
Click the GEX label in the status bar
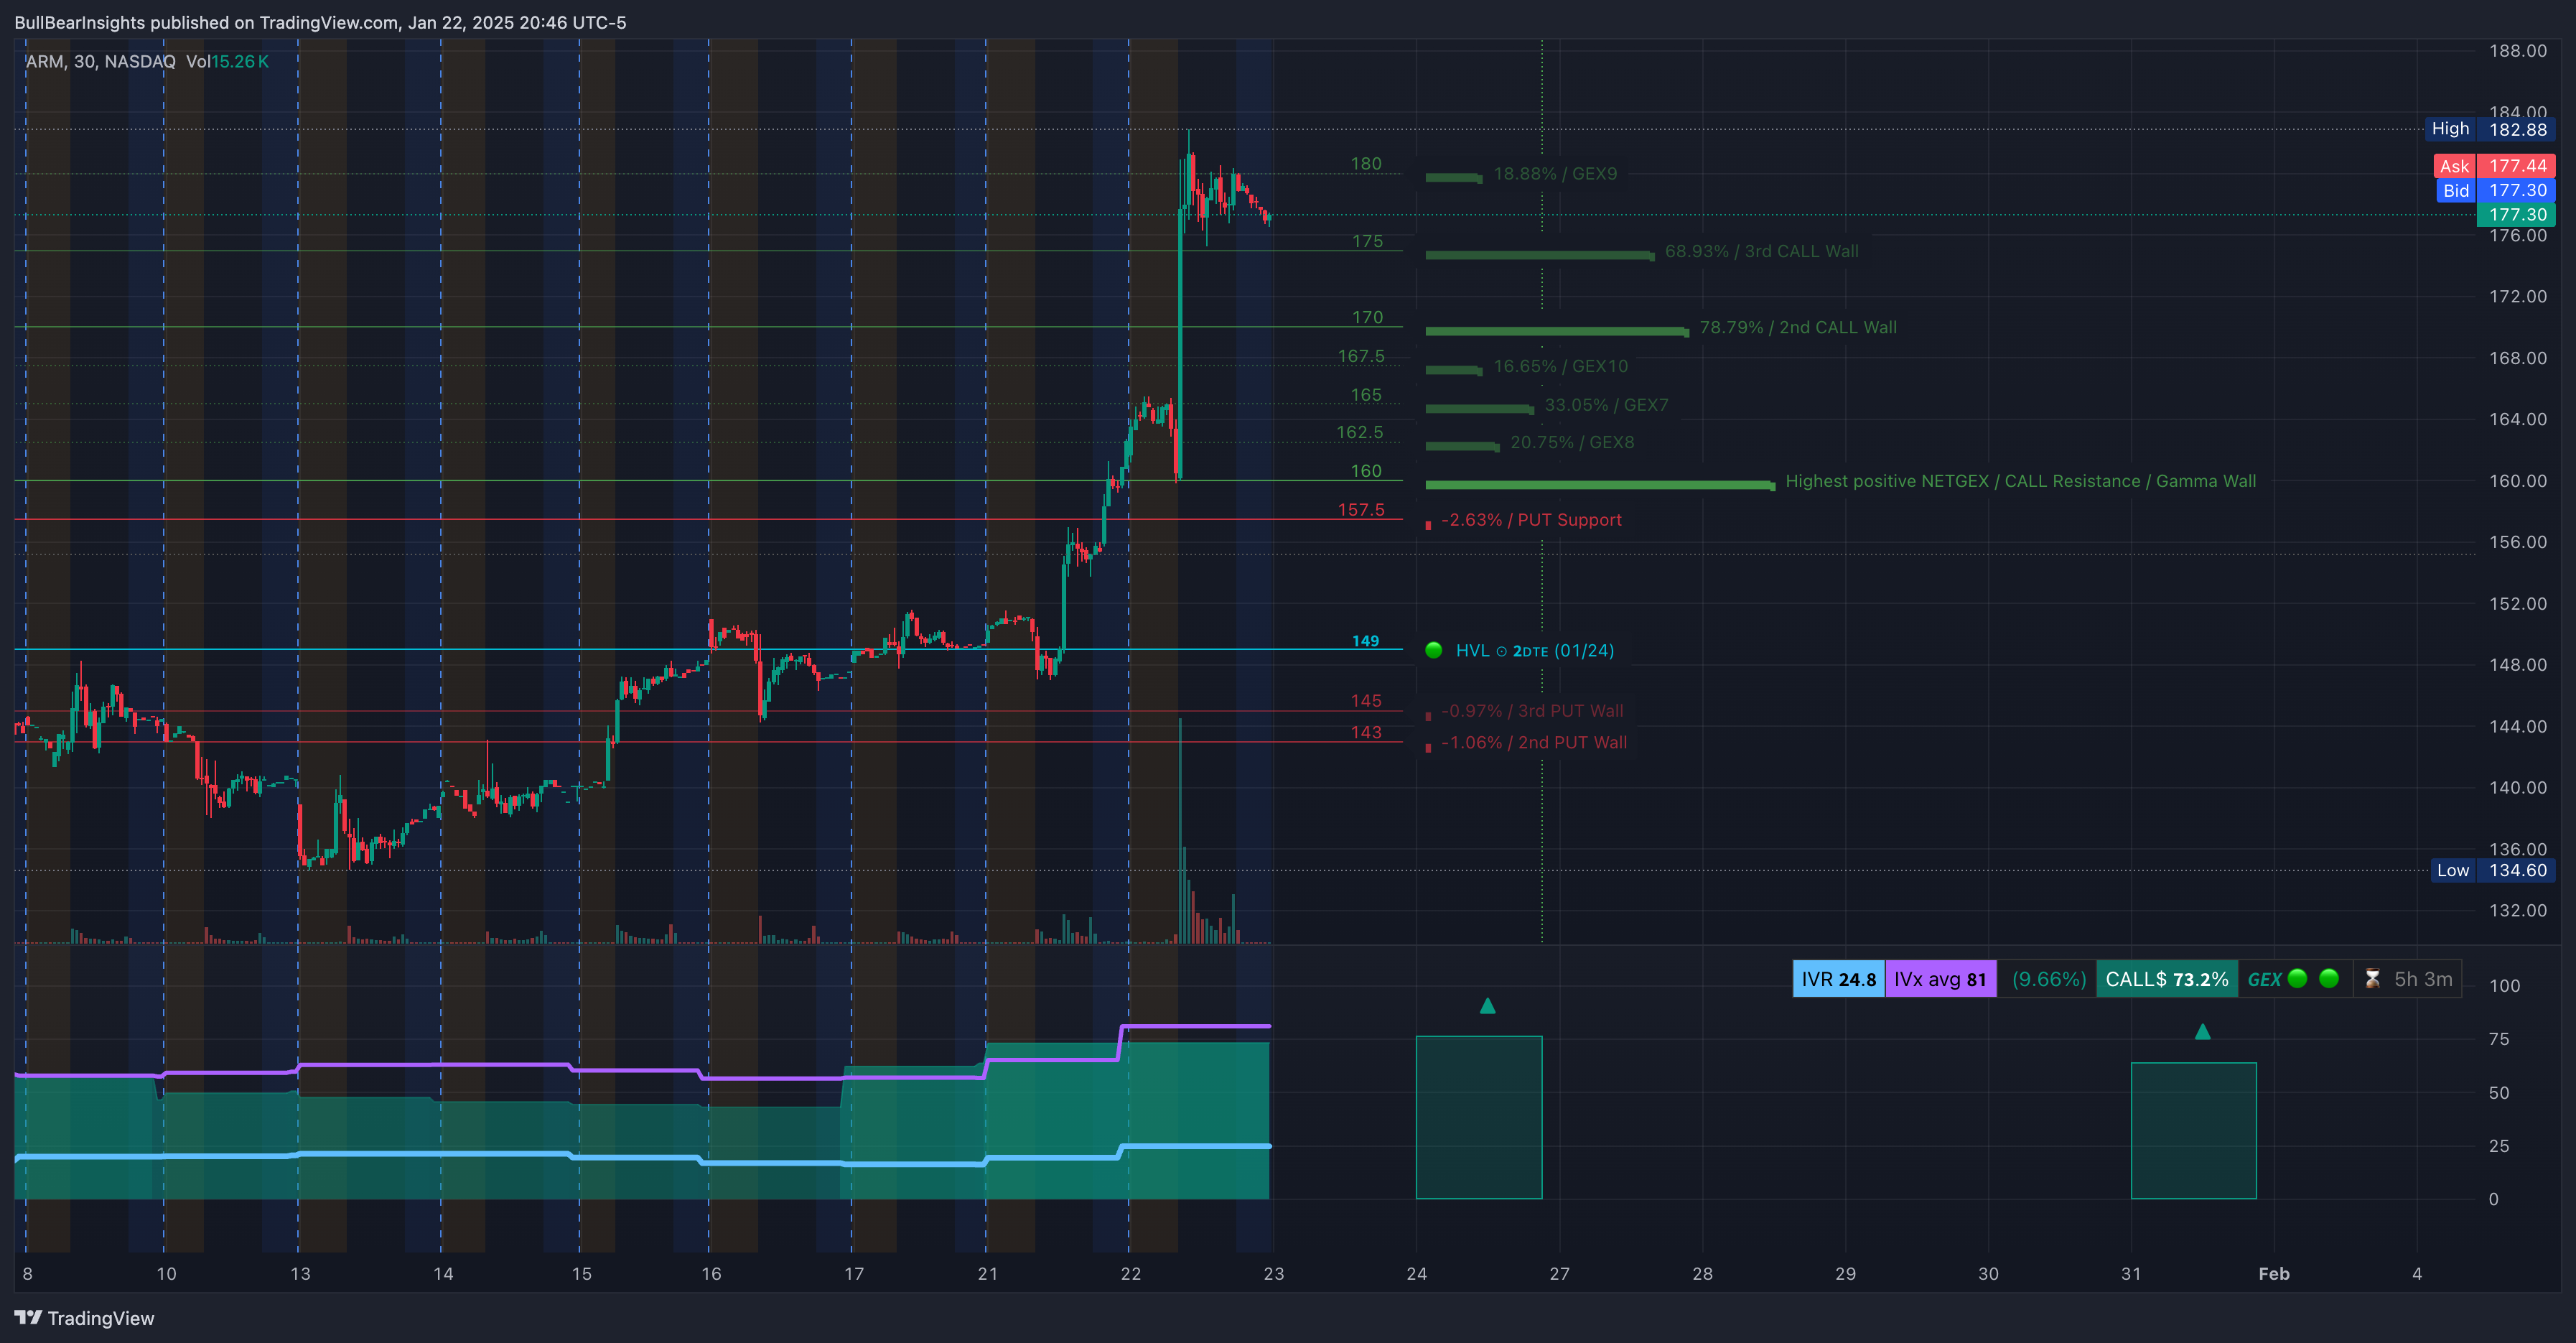2264,979
